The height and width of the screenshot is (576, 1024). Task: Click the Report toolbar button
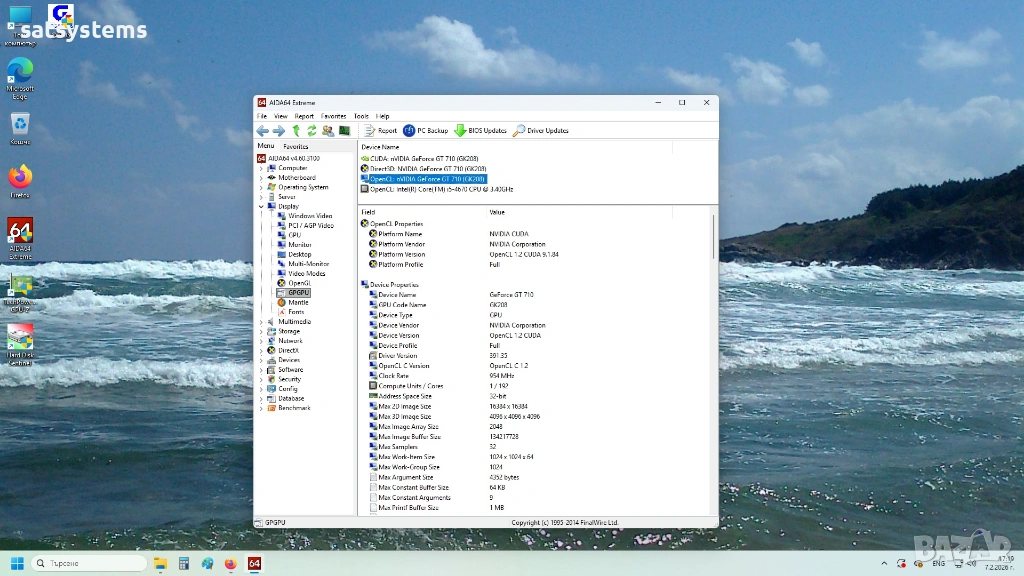(380, 131)
